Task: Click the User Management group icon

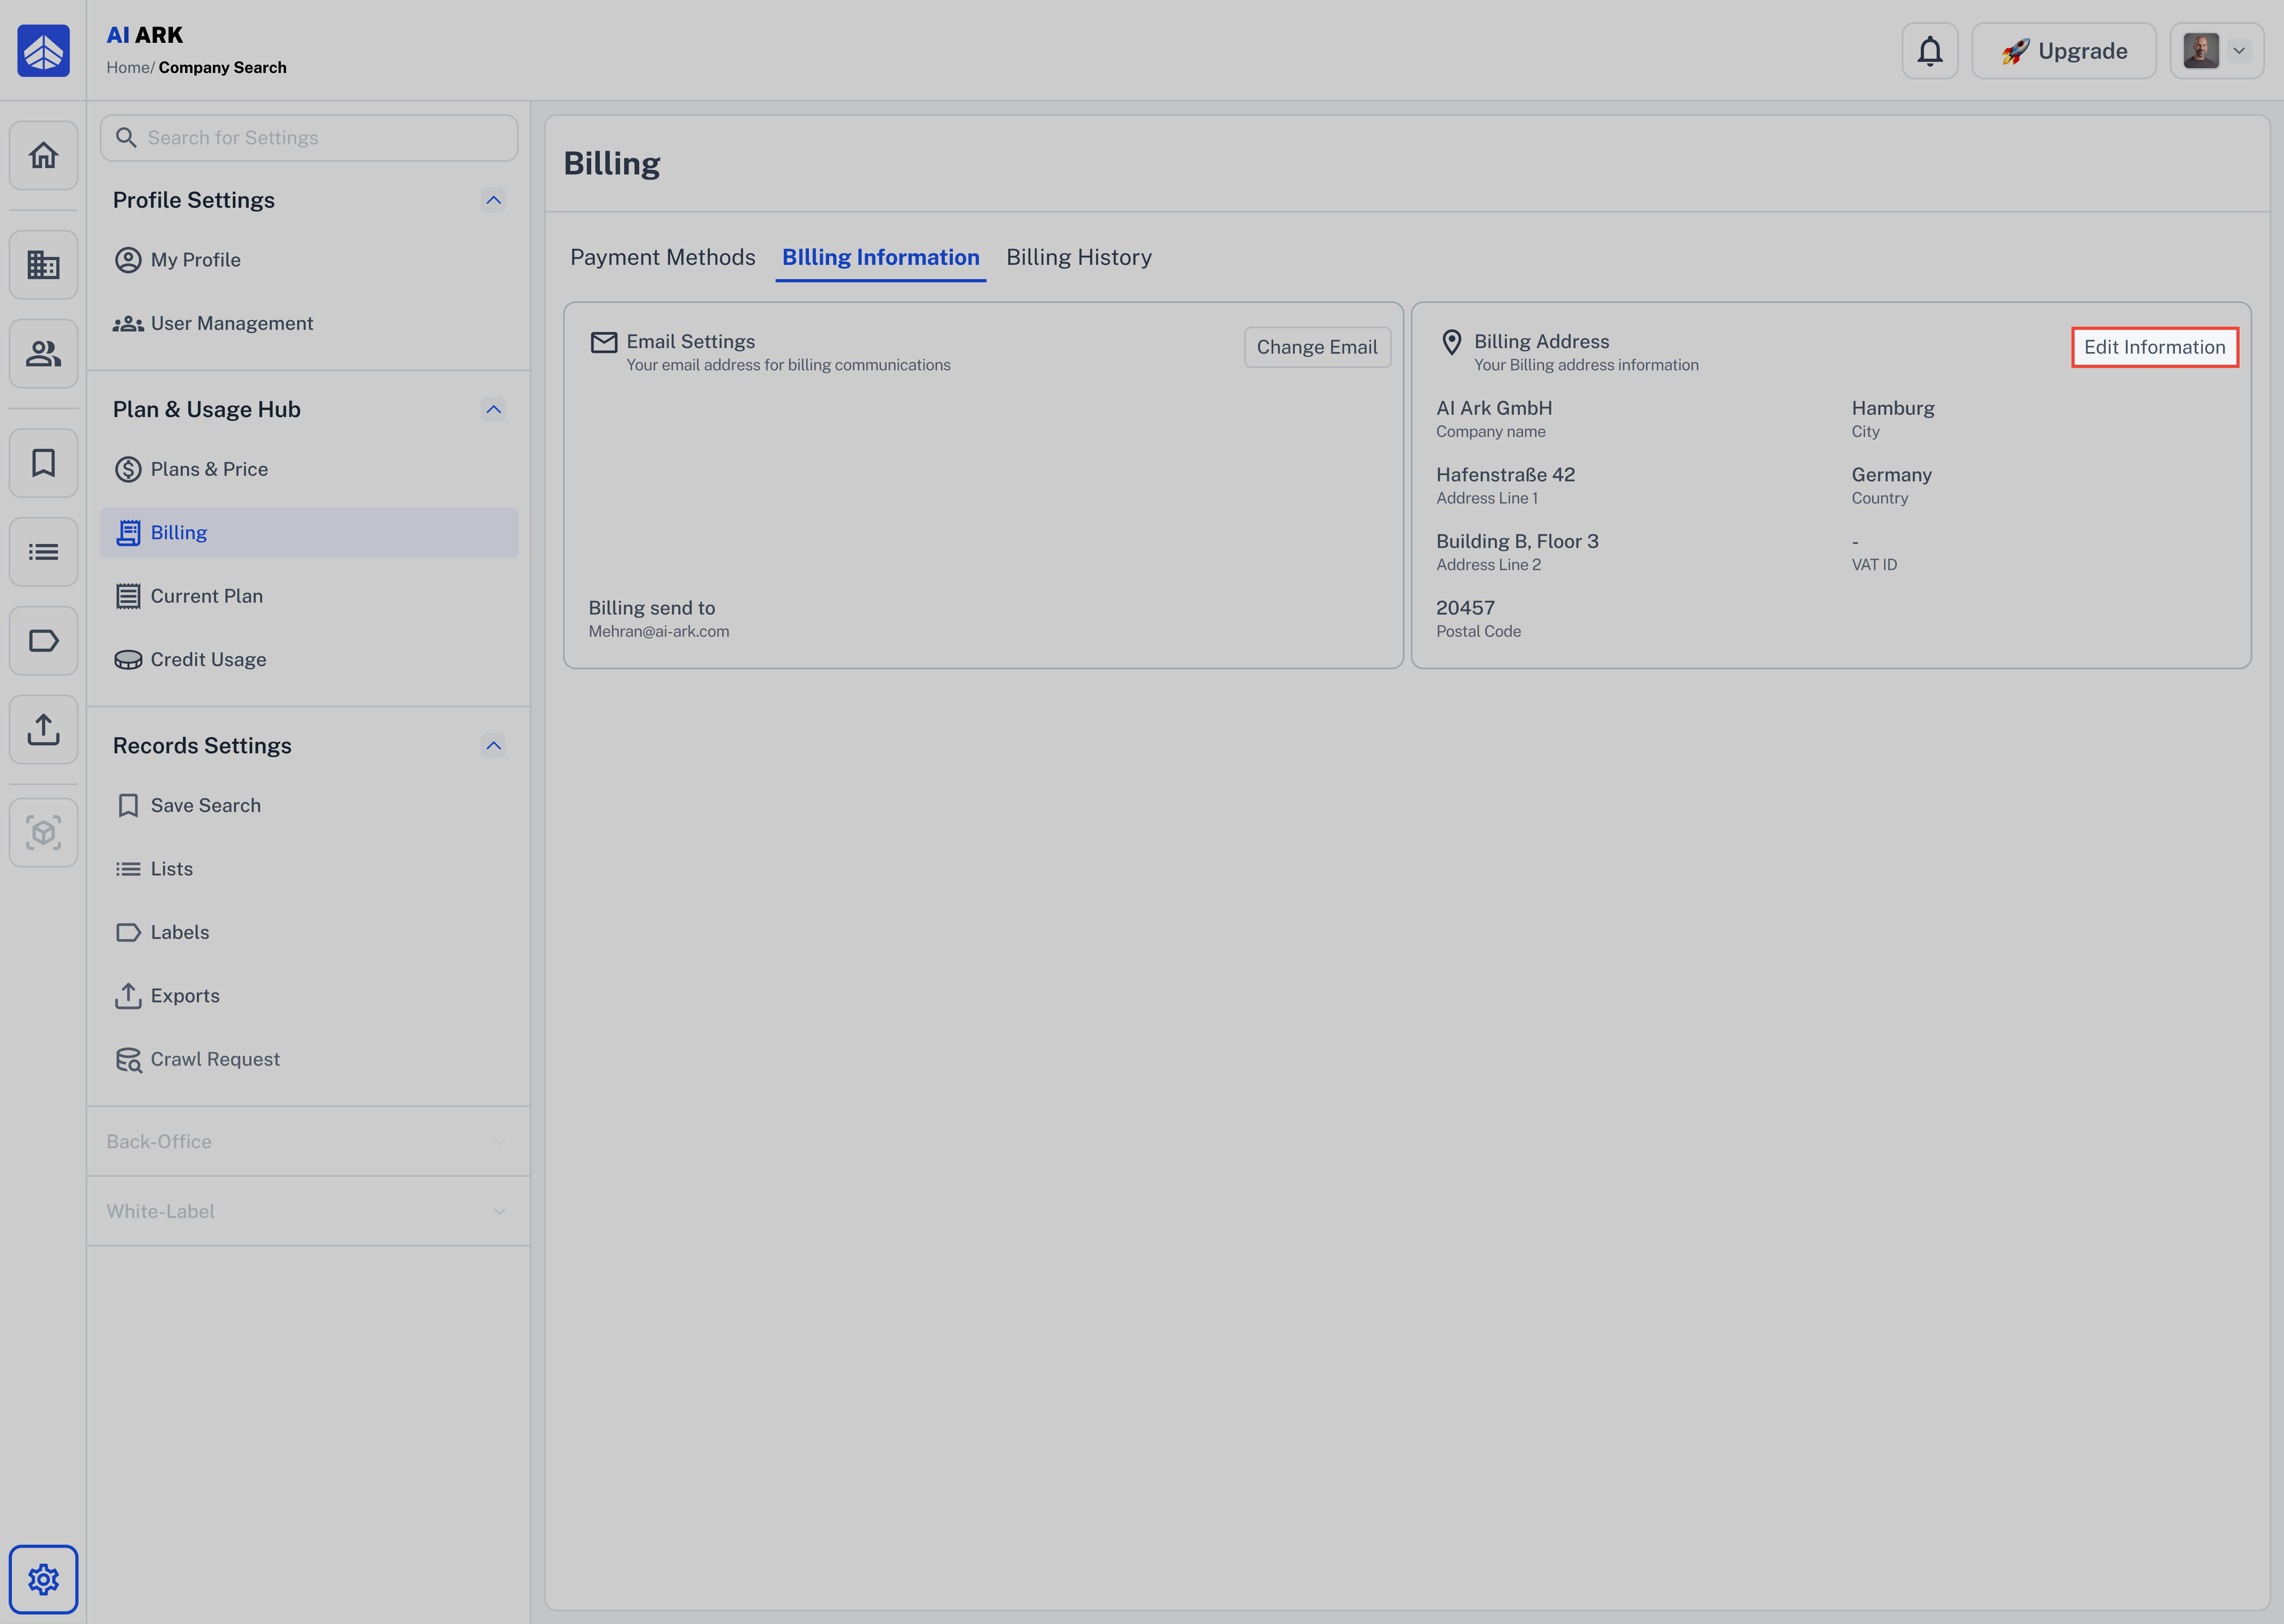Action: click(128, 324)
